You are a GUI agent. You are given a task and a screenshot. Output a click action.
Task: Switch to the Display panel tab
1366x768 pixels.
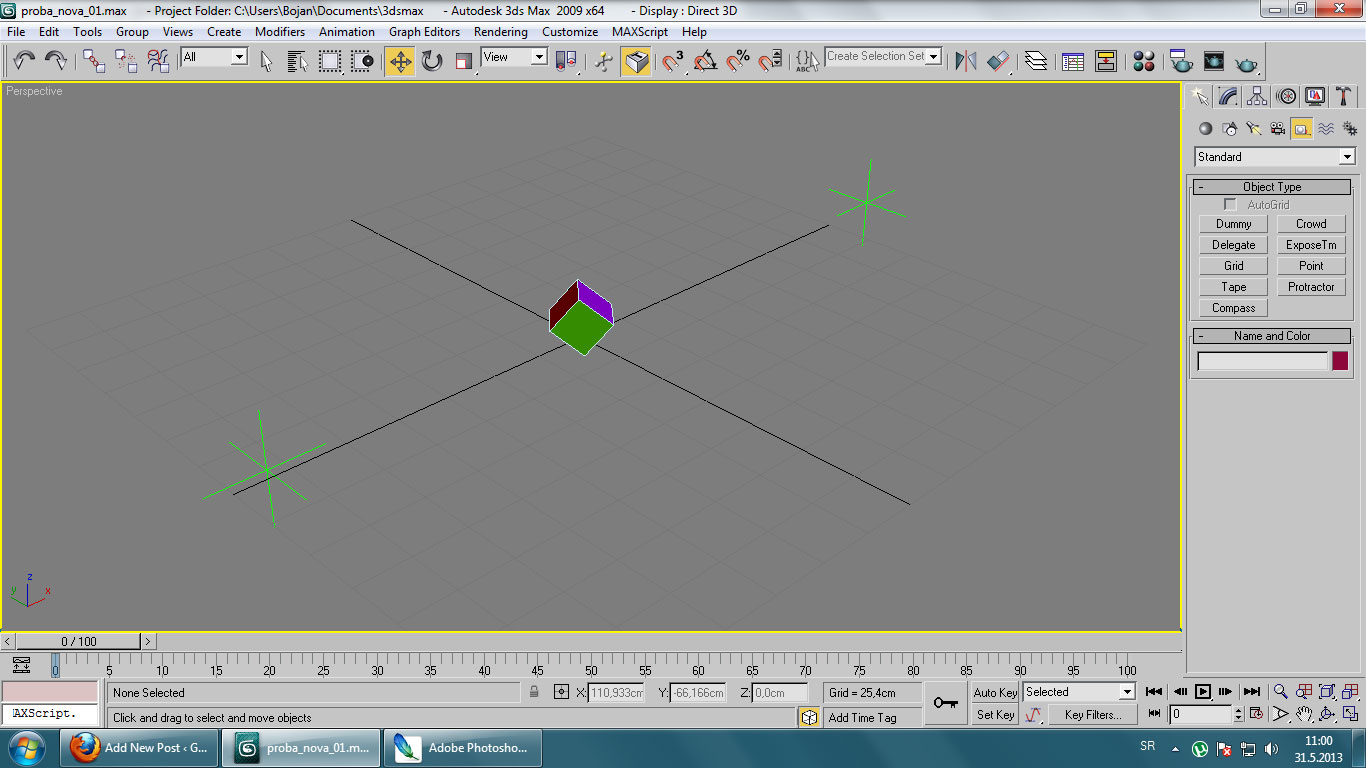[x=1315, y=96]
